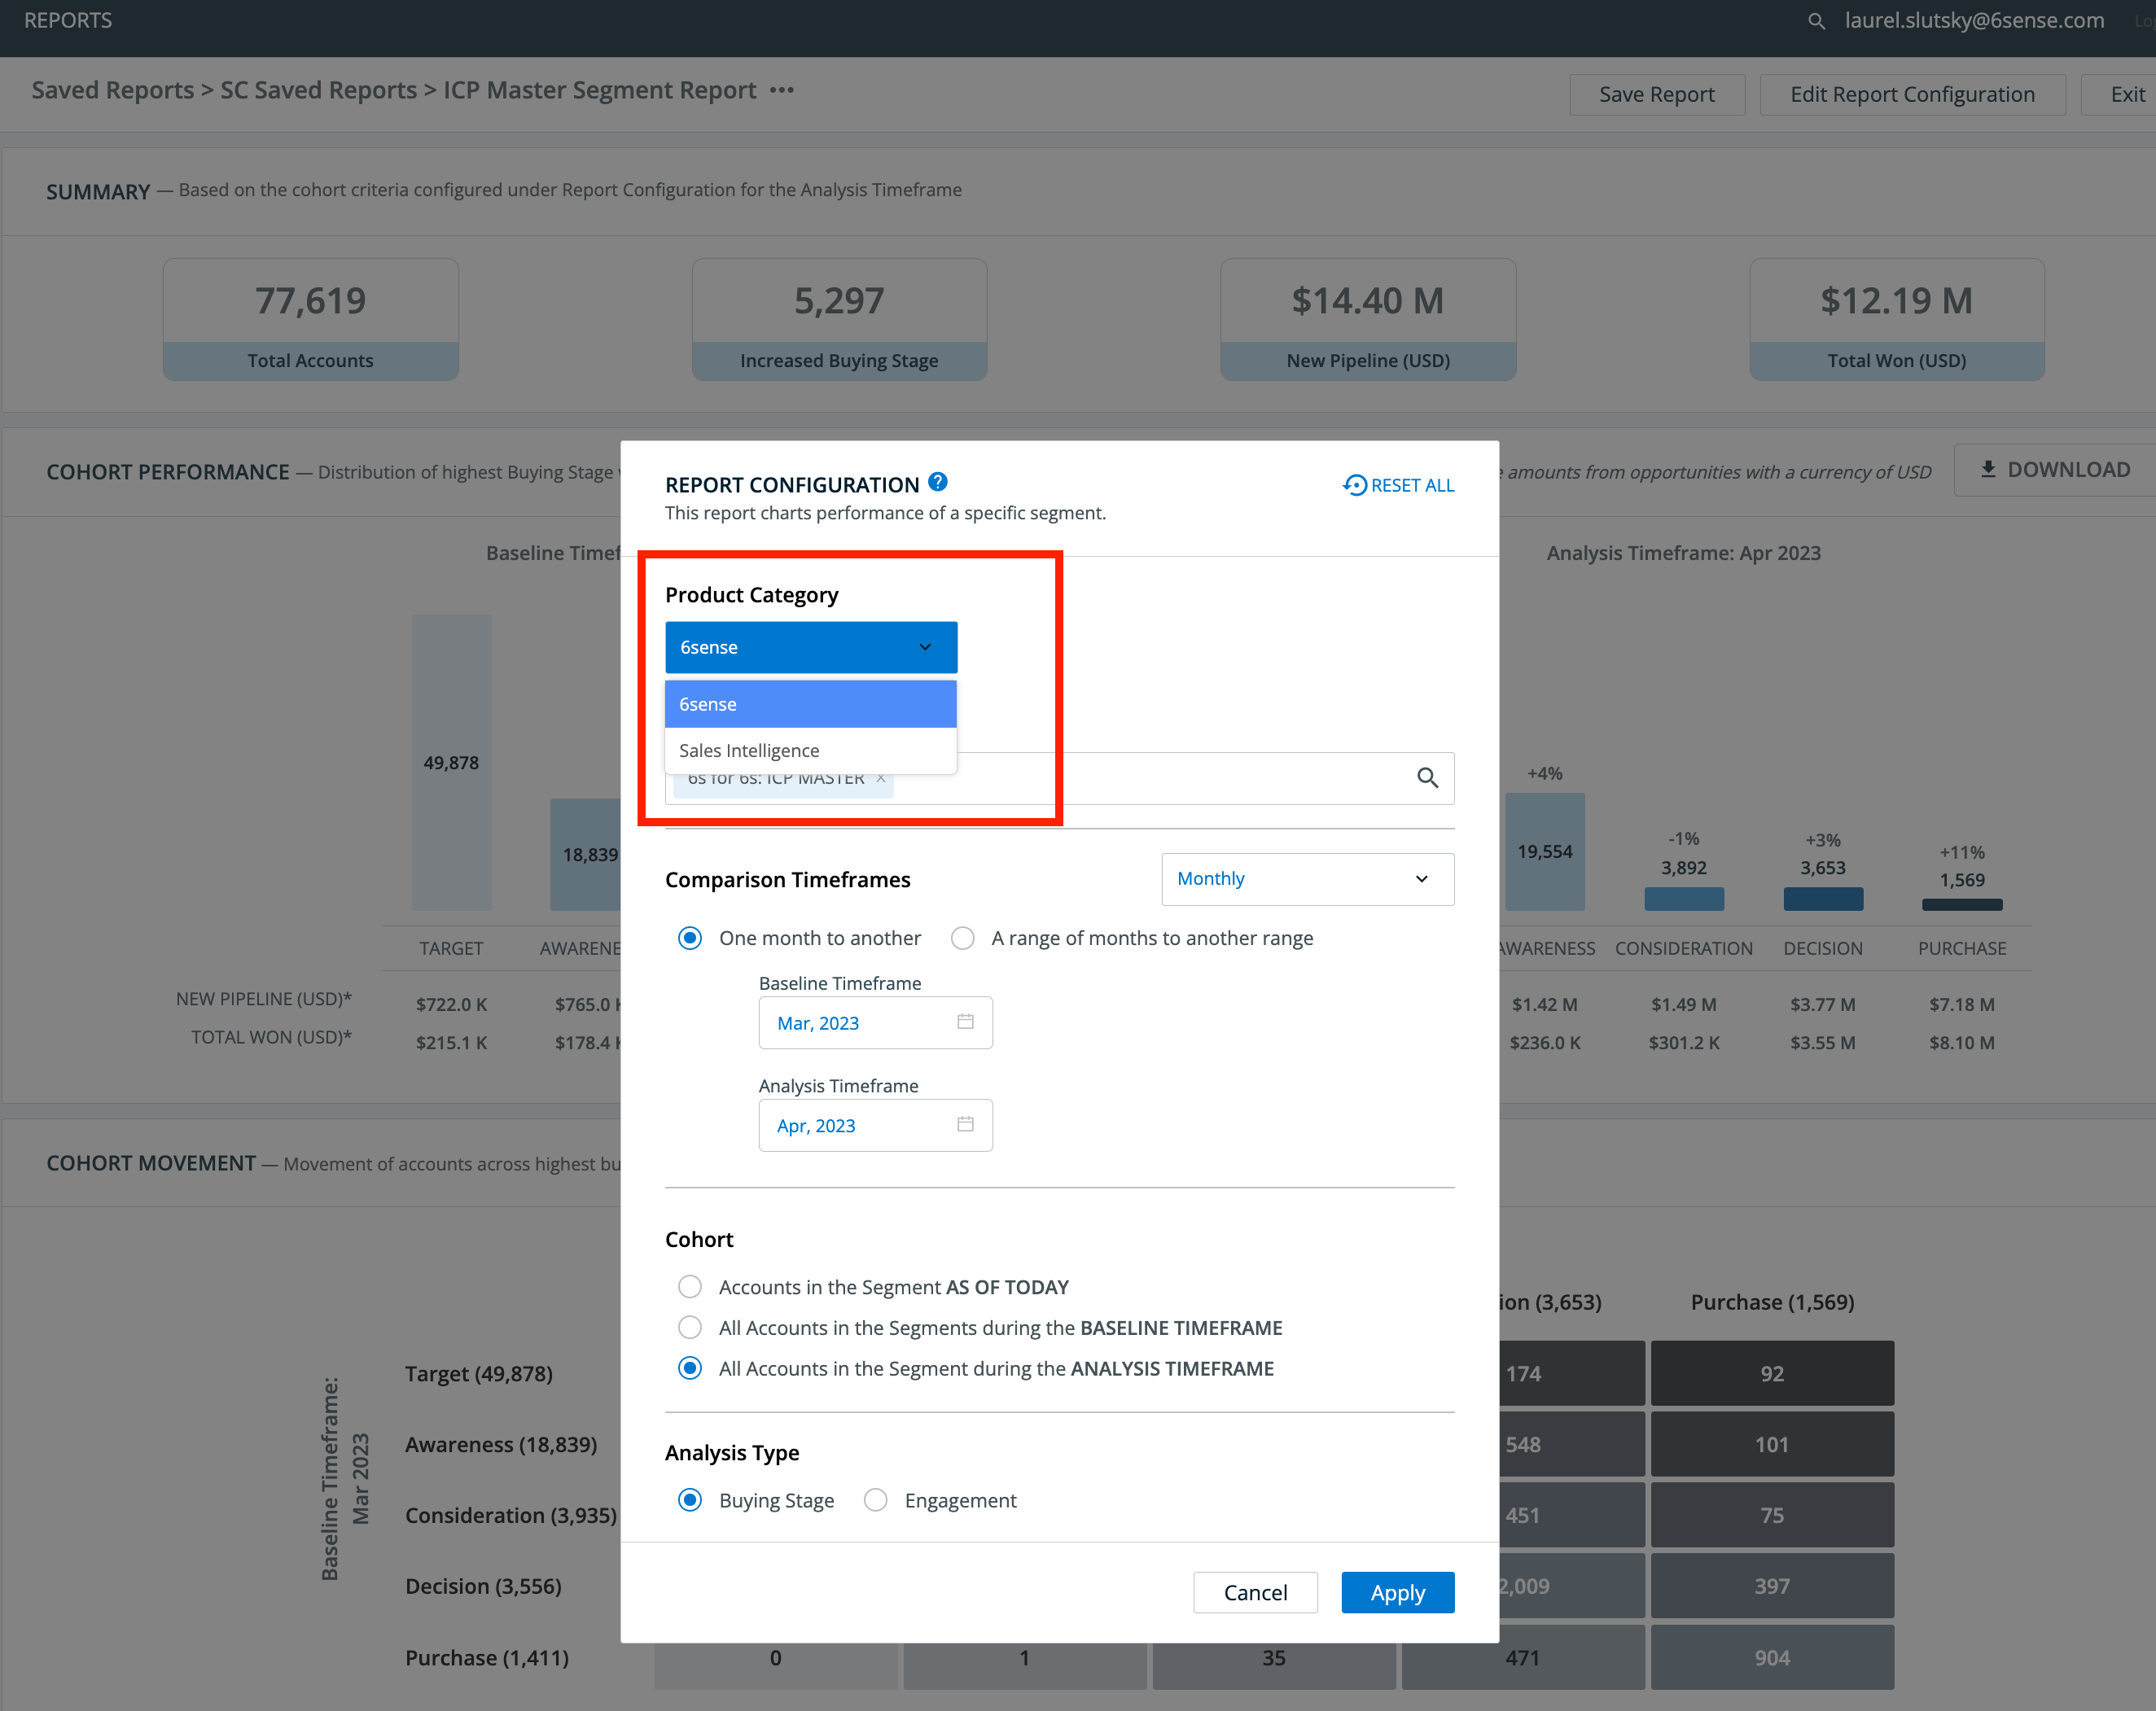Click the 3,653 Decision bar value
The image size is (2156, 1711).
(x=1823, y=868)
